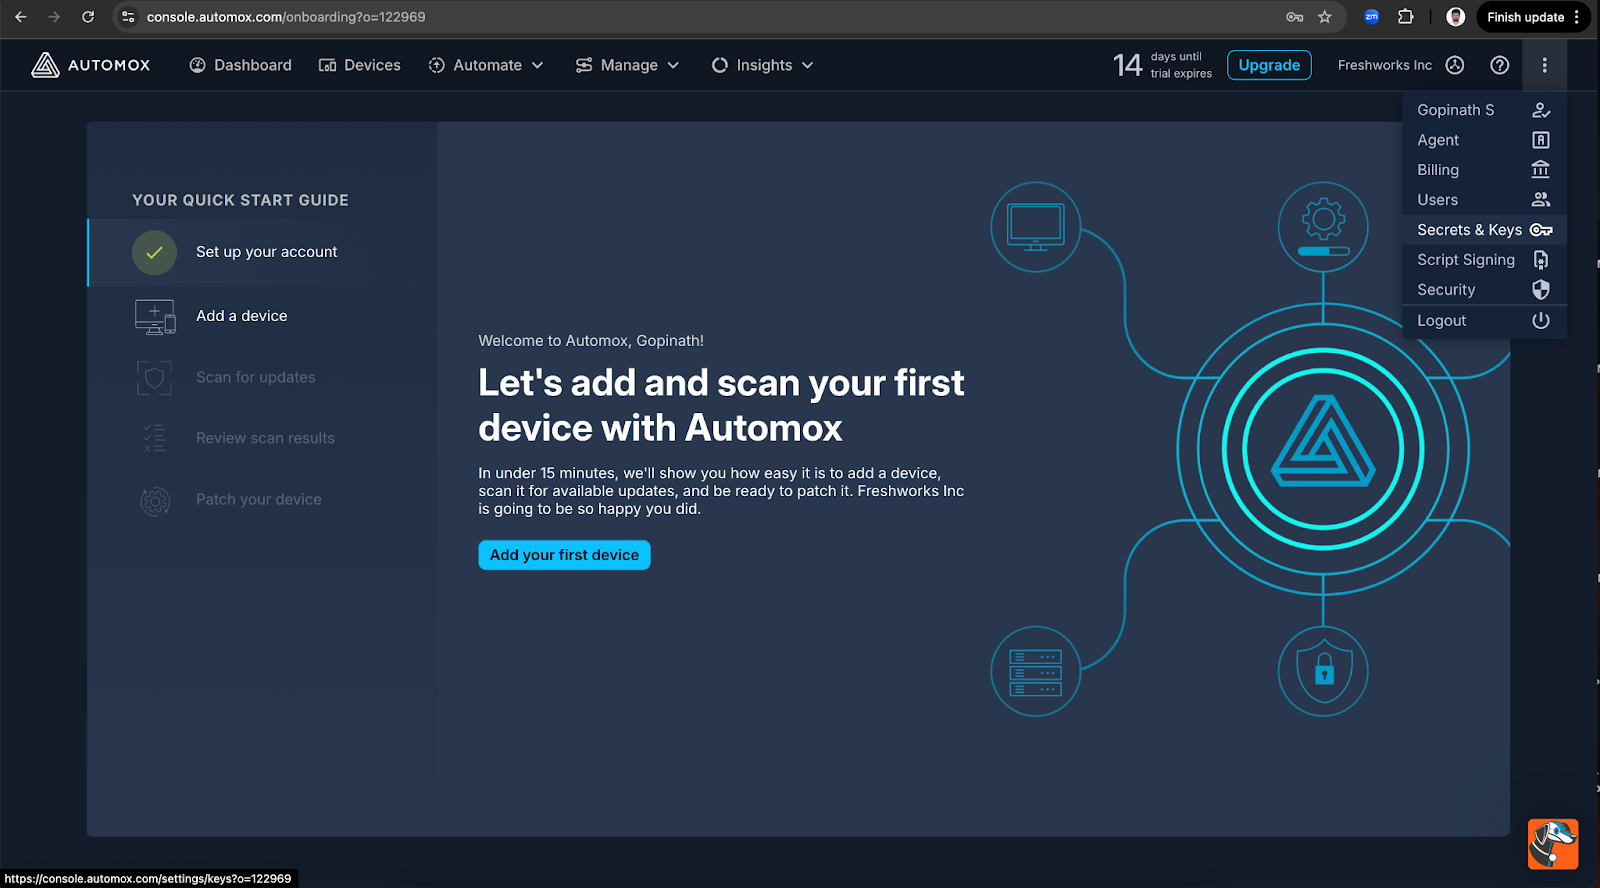Click the Script Signing document icon

pos(1541,260)
